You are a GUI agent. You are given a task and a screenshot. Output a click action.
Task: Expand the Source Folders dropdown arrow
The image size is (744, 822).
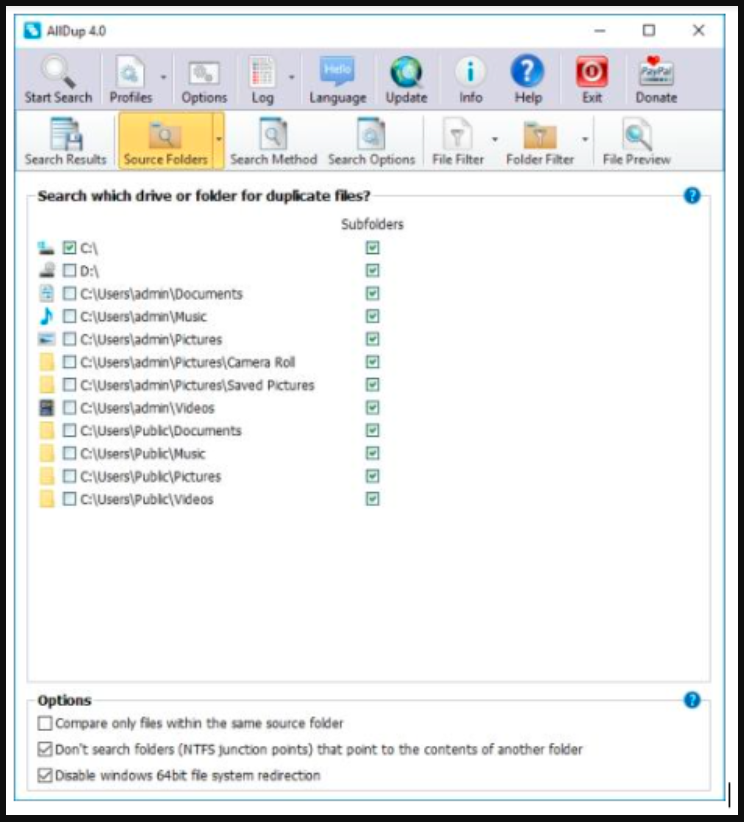click(x=219, y=139)
